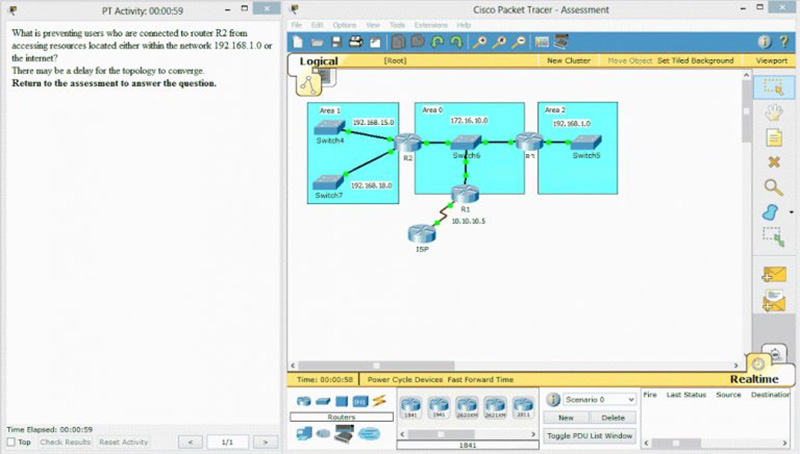Image resolution: width=800 pixels, height=454 pixels.
Task: Click the workspace horizontal scrollbar
Action: click(514, 365)
